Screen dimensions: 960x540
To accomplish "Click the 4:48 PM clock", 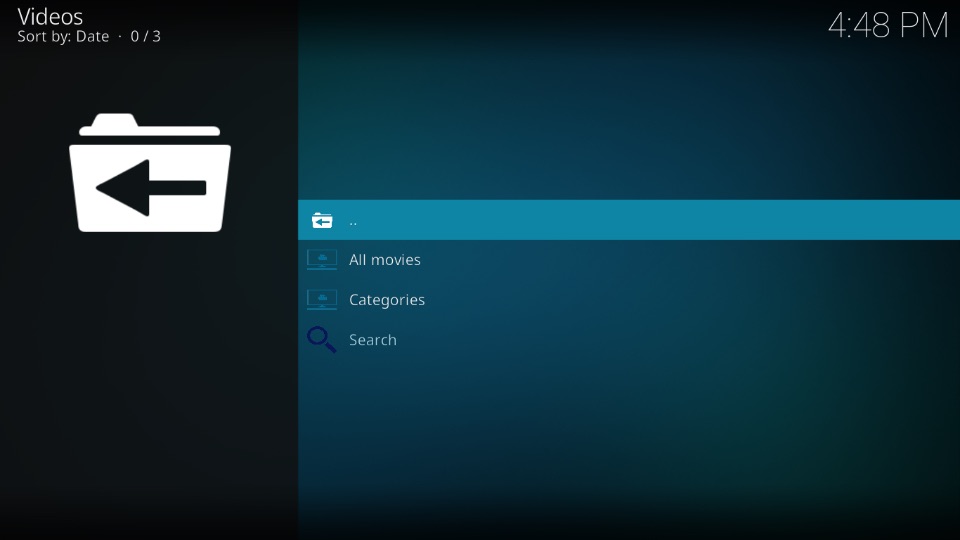I will 887,26.
